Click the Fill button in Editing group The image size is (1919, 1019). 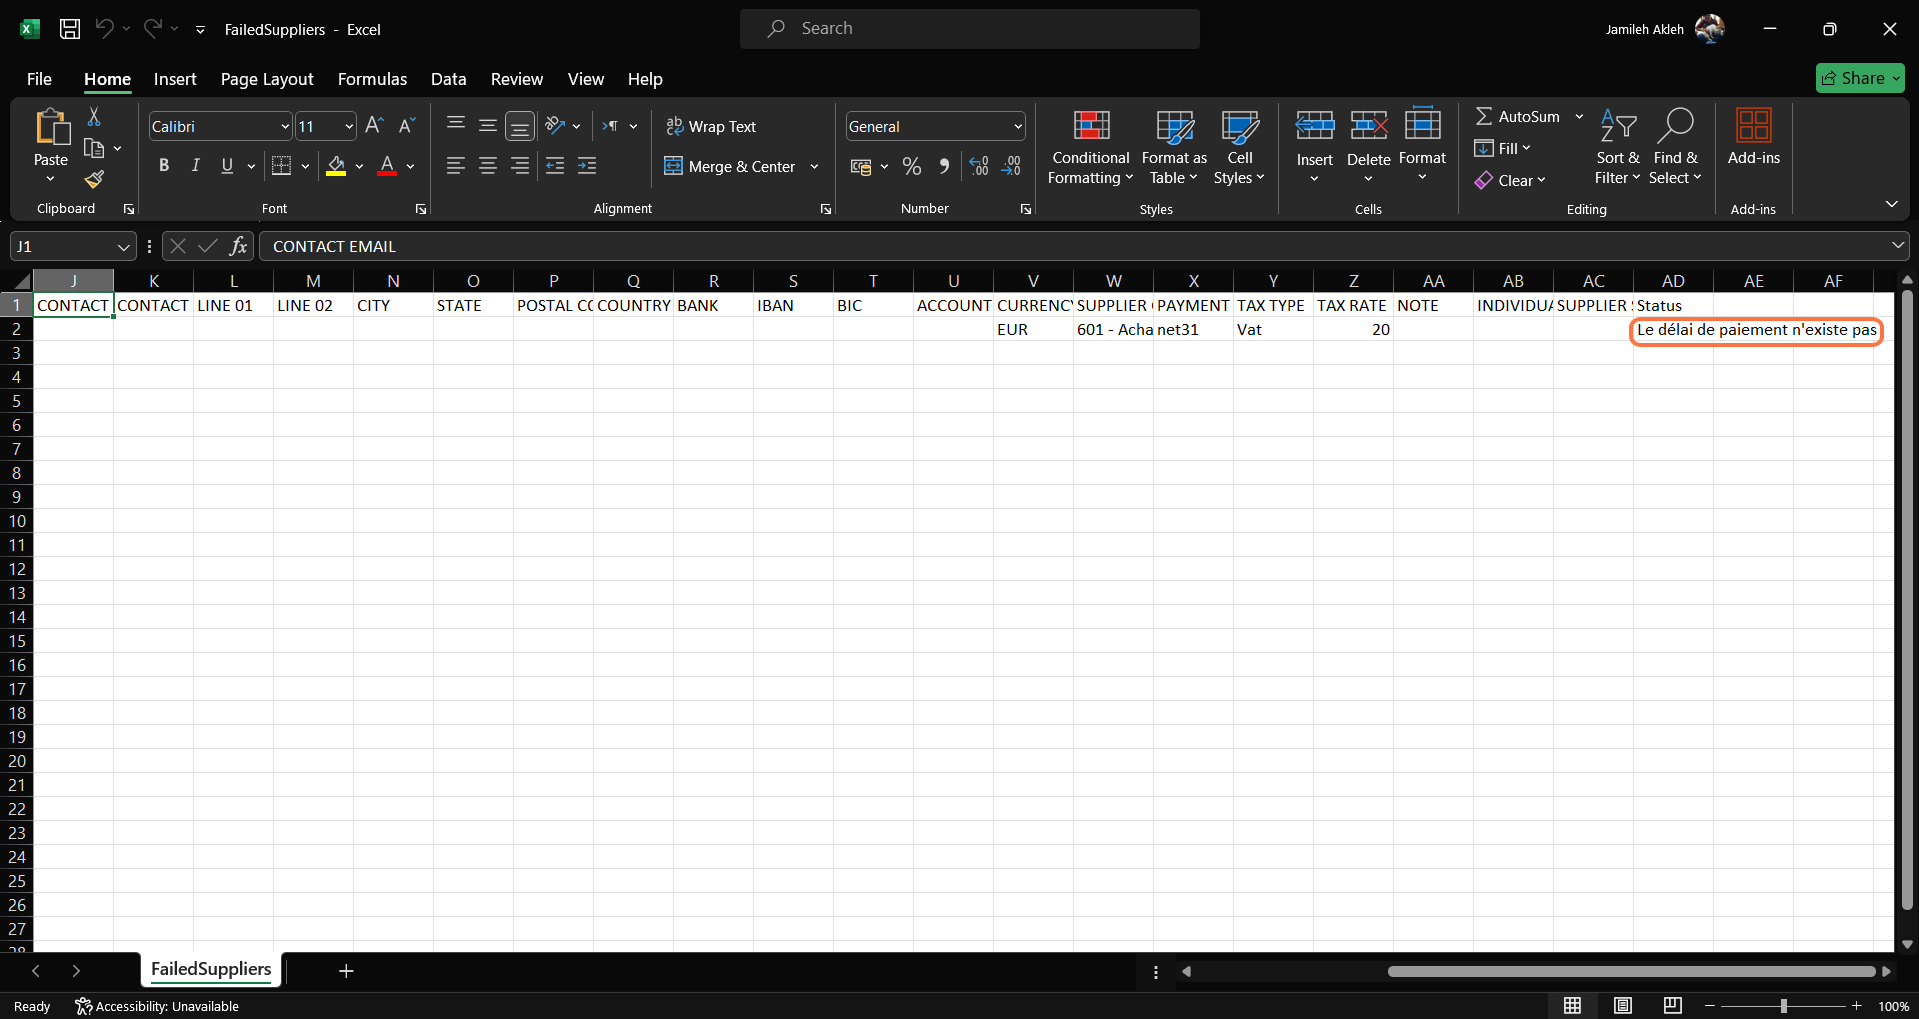1502,148
